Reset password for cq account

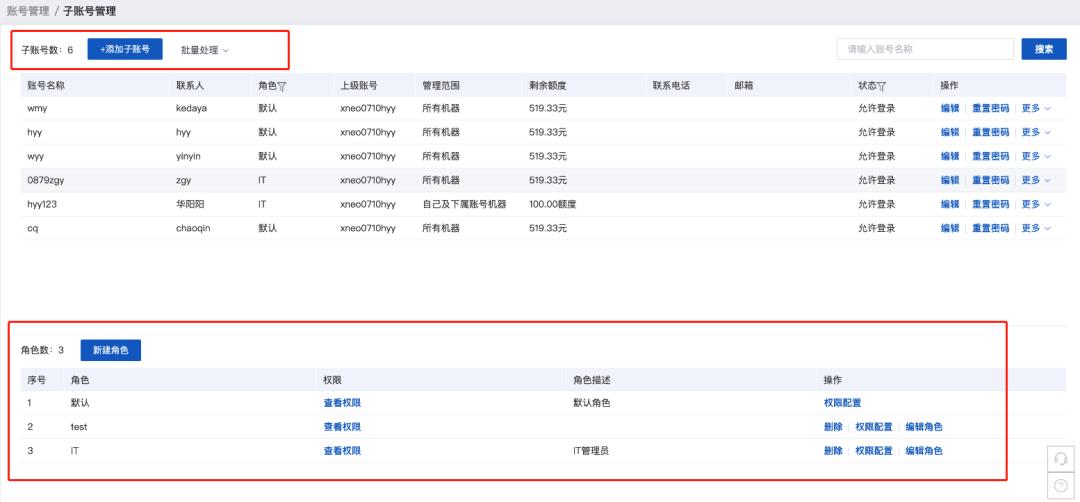(x=990, y=228)
